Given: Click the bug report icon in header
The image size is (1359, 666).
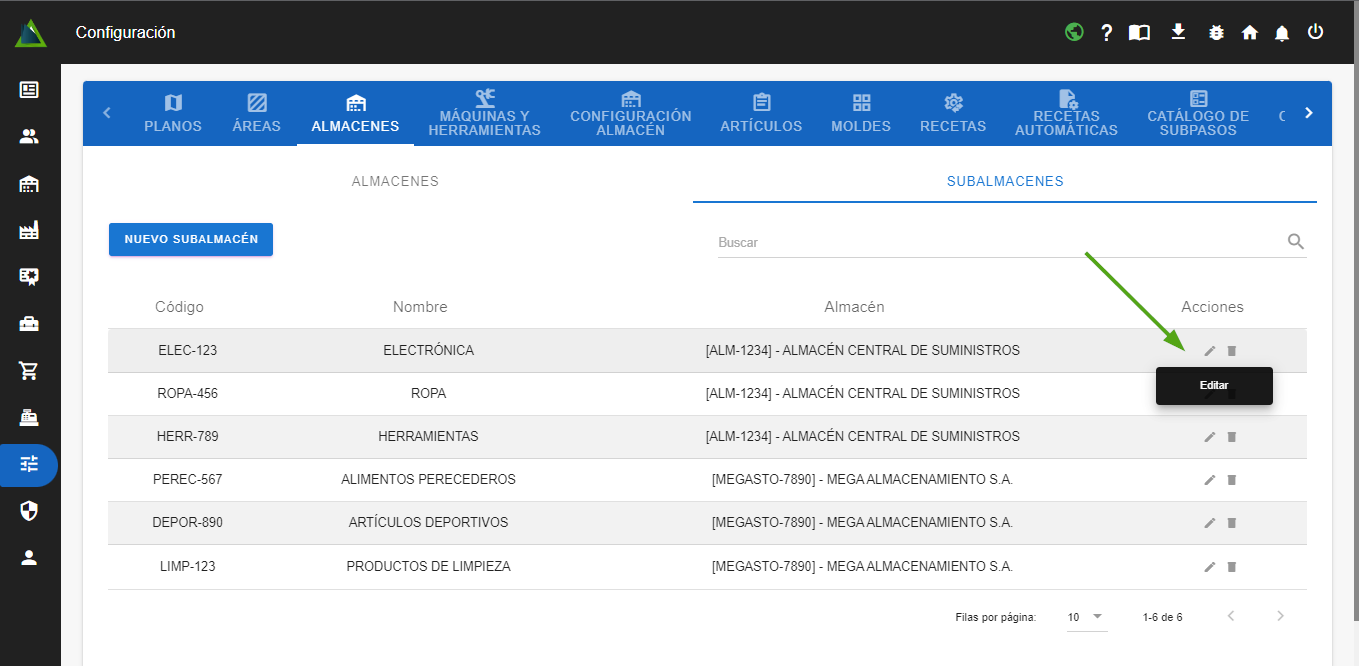Looking at the screenshot, I should click(1216, 32).
